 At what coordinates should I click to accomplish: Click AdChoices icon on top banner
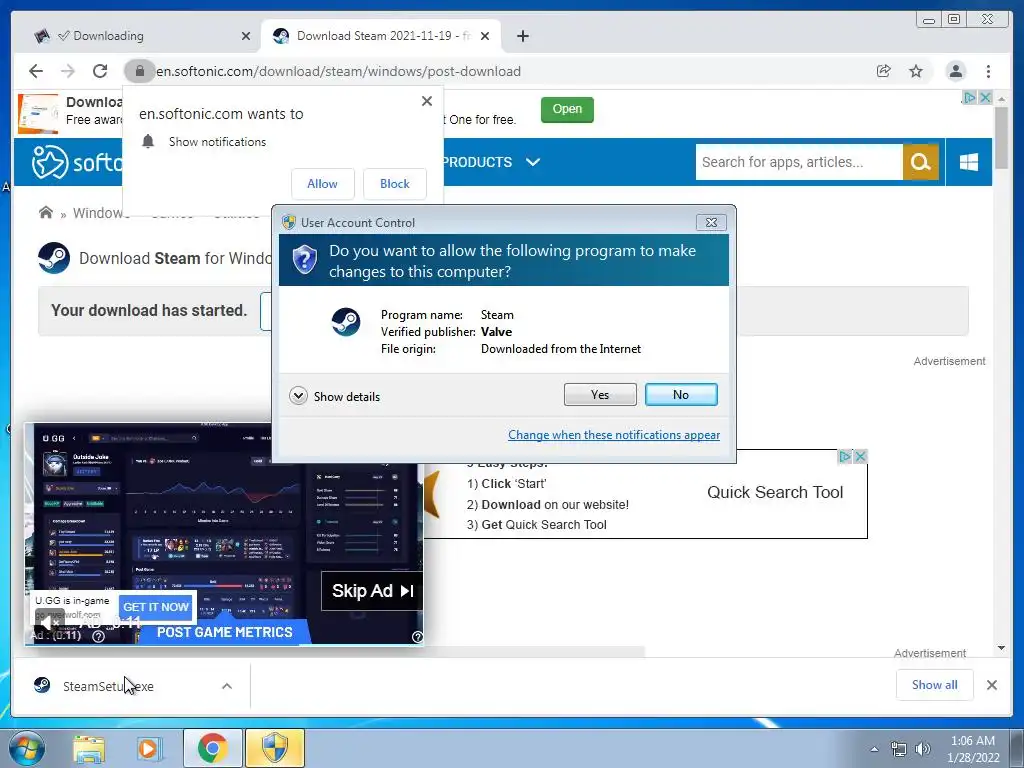point(969,97)
